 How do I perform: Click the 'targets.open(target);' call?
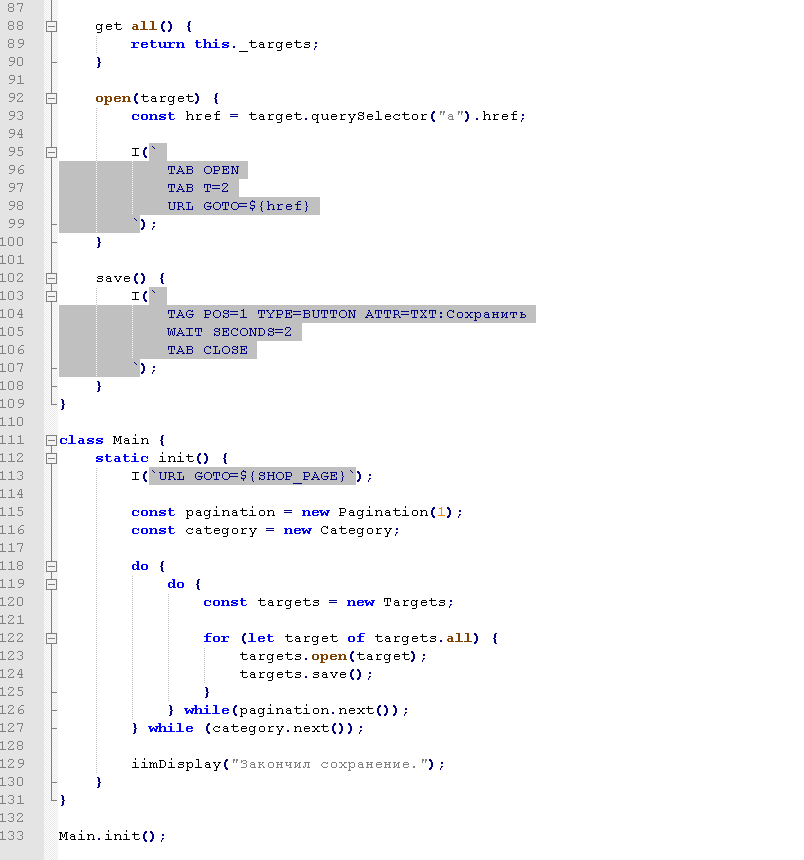[x=333, y=656]
